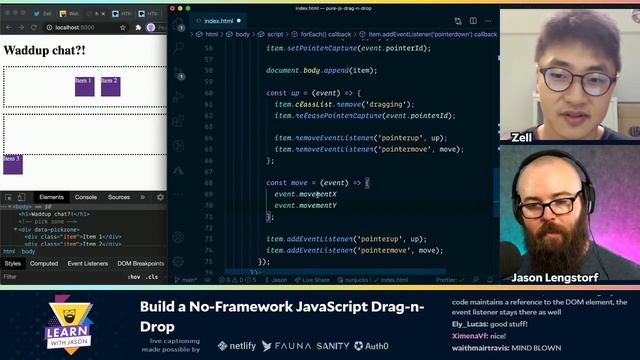This screenshot has width=640, height=360.
Task: Click 'event.movementY' in the code editor
Action: pos(305,205)
